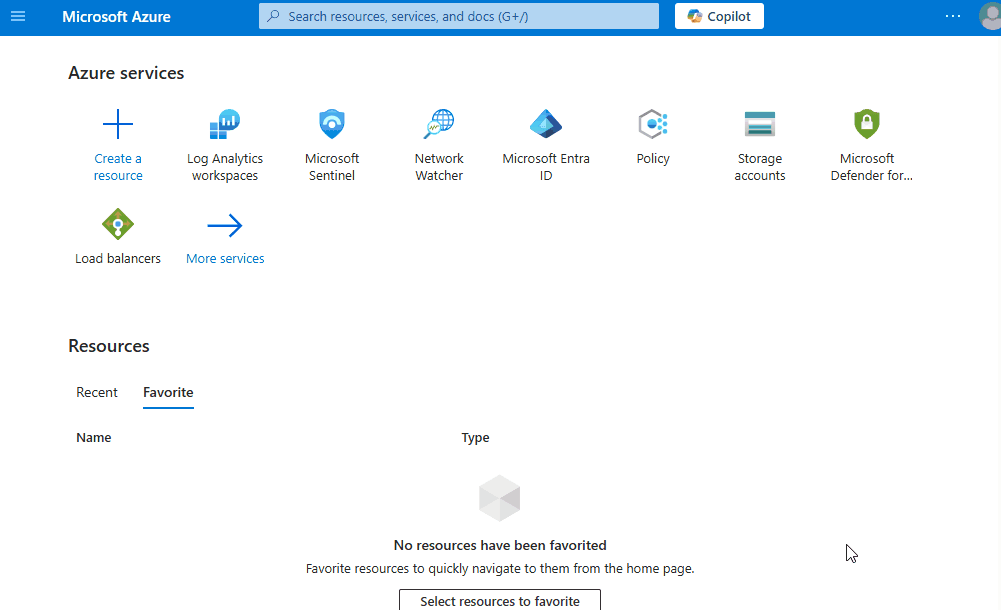Click the Network Watcher label
Screen dimensions: 1001x610
[439, 167]
